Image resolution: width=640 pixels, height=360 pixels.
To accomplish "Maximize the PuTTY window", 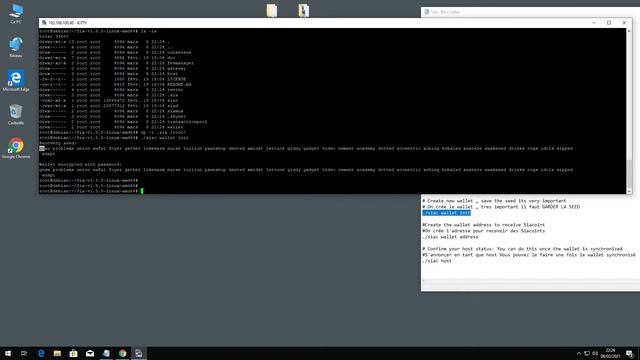I will coord(609,23).
